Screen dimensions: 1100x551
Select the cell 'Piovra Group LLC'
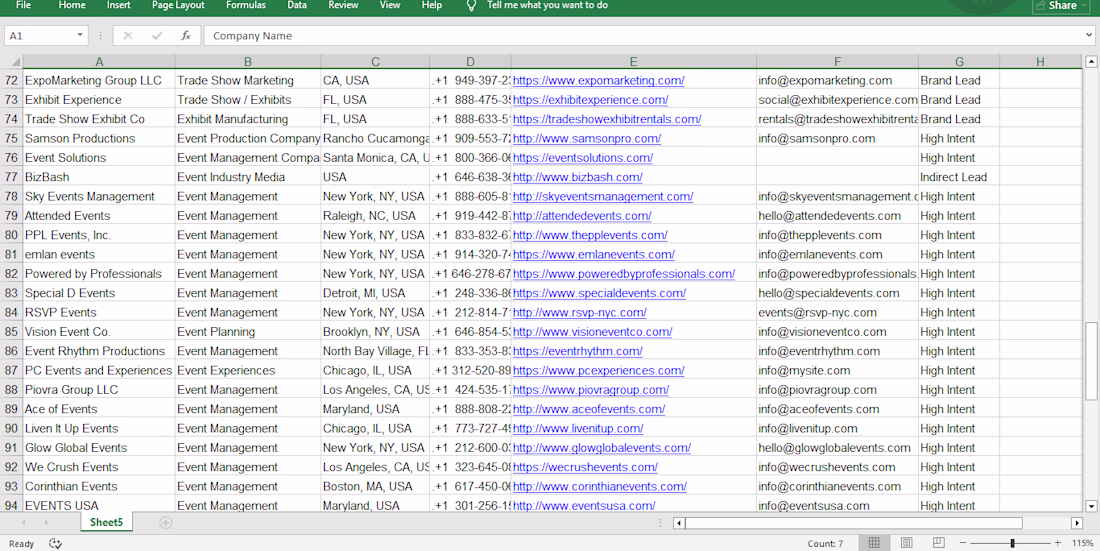click(99, 390)
